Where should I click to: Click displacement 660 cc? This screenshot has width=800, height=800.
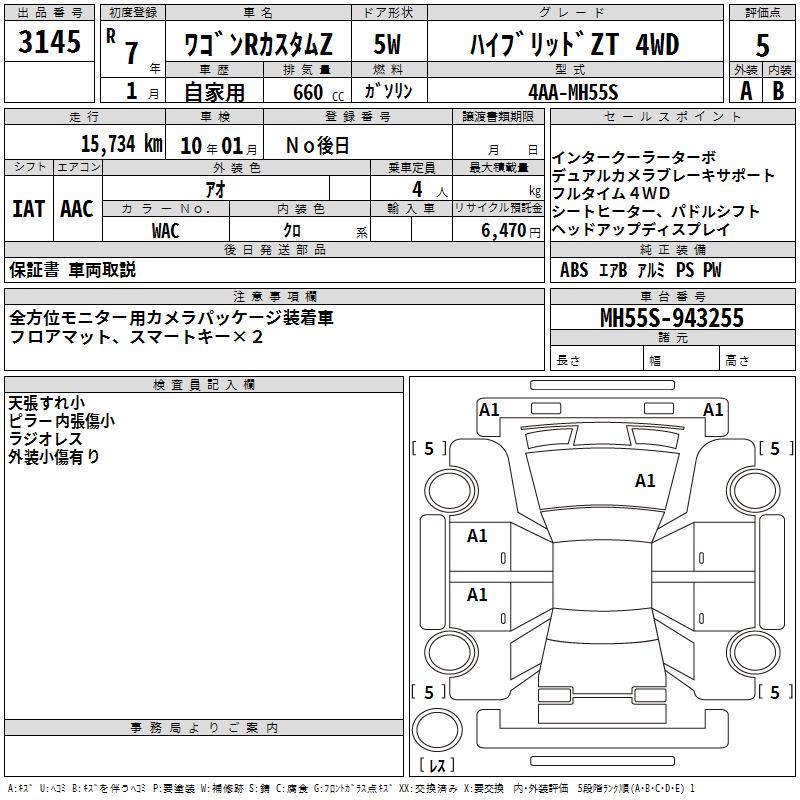318,93
